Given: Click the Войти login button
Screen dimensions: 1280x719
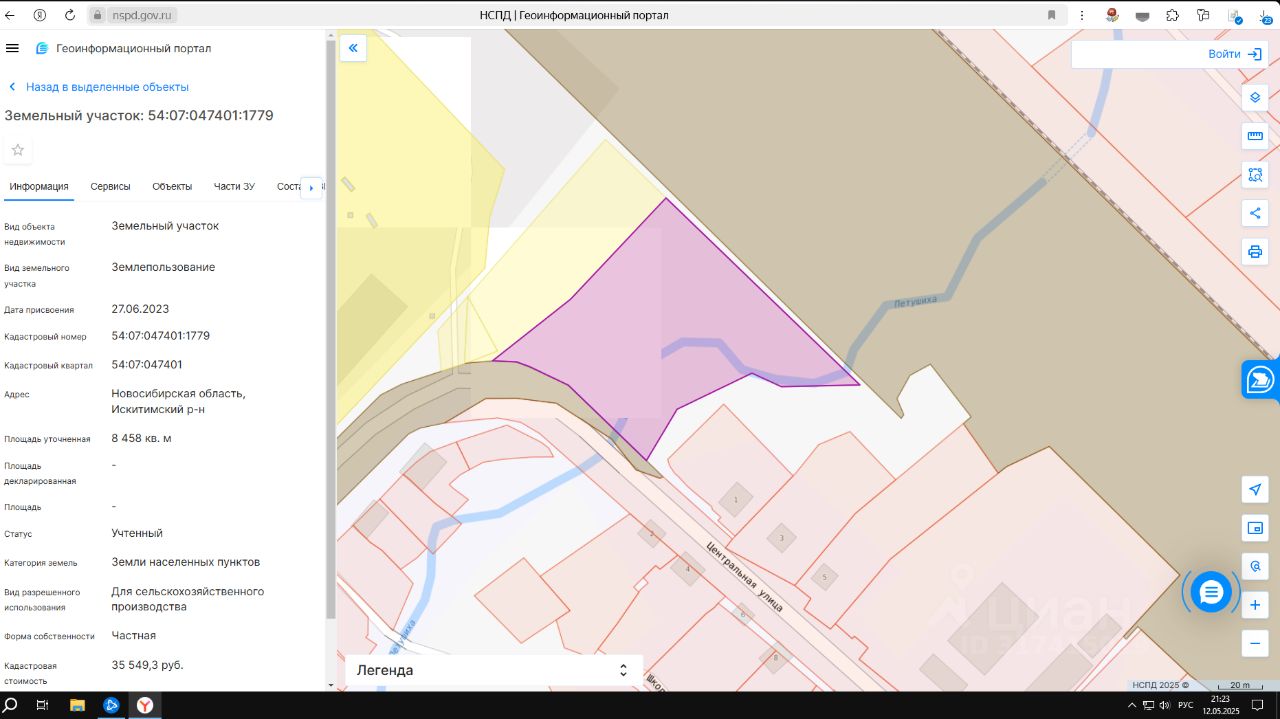Looking at the screenshot, I should [1235, 54].
